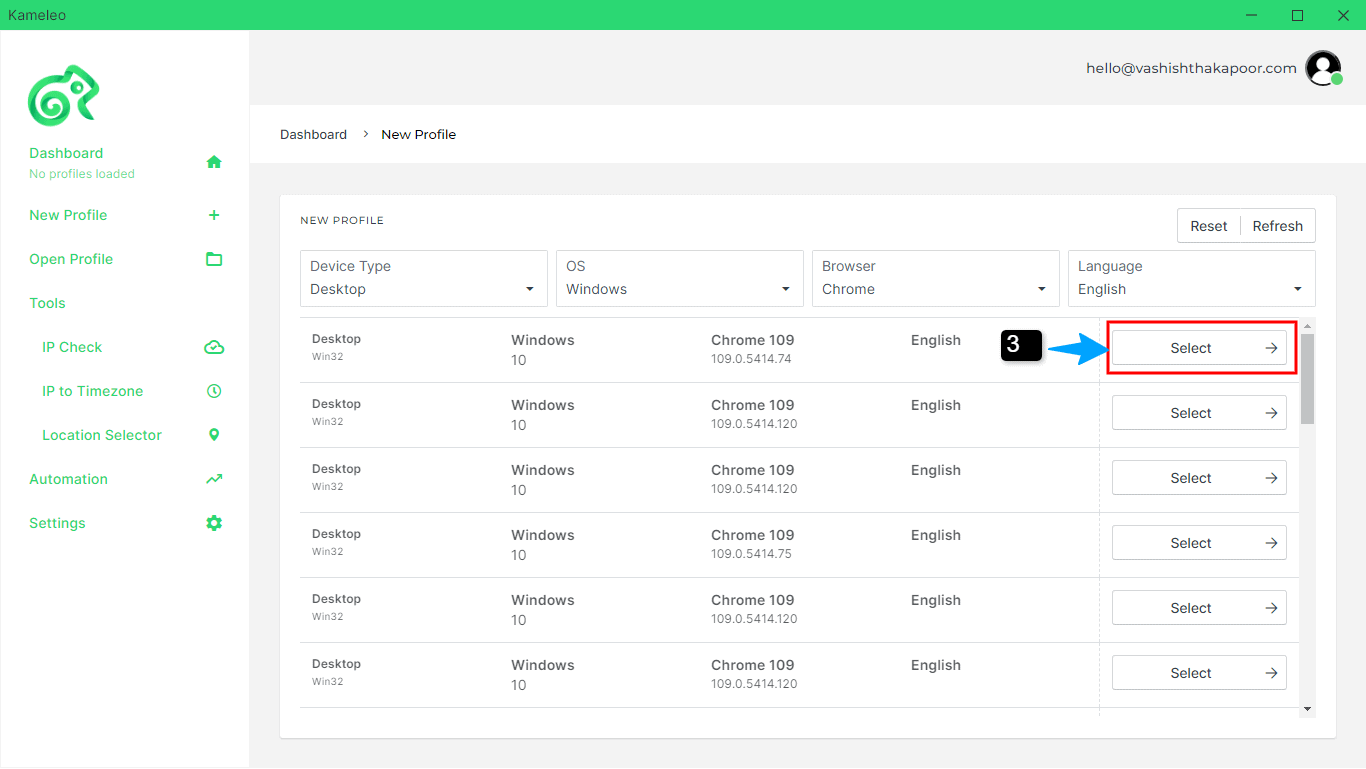Select the Tools menu item in sidebar
This screenshot has height=769, width=1366.
pyautogui.click(x=47, y=303)
